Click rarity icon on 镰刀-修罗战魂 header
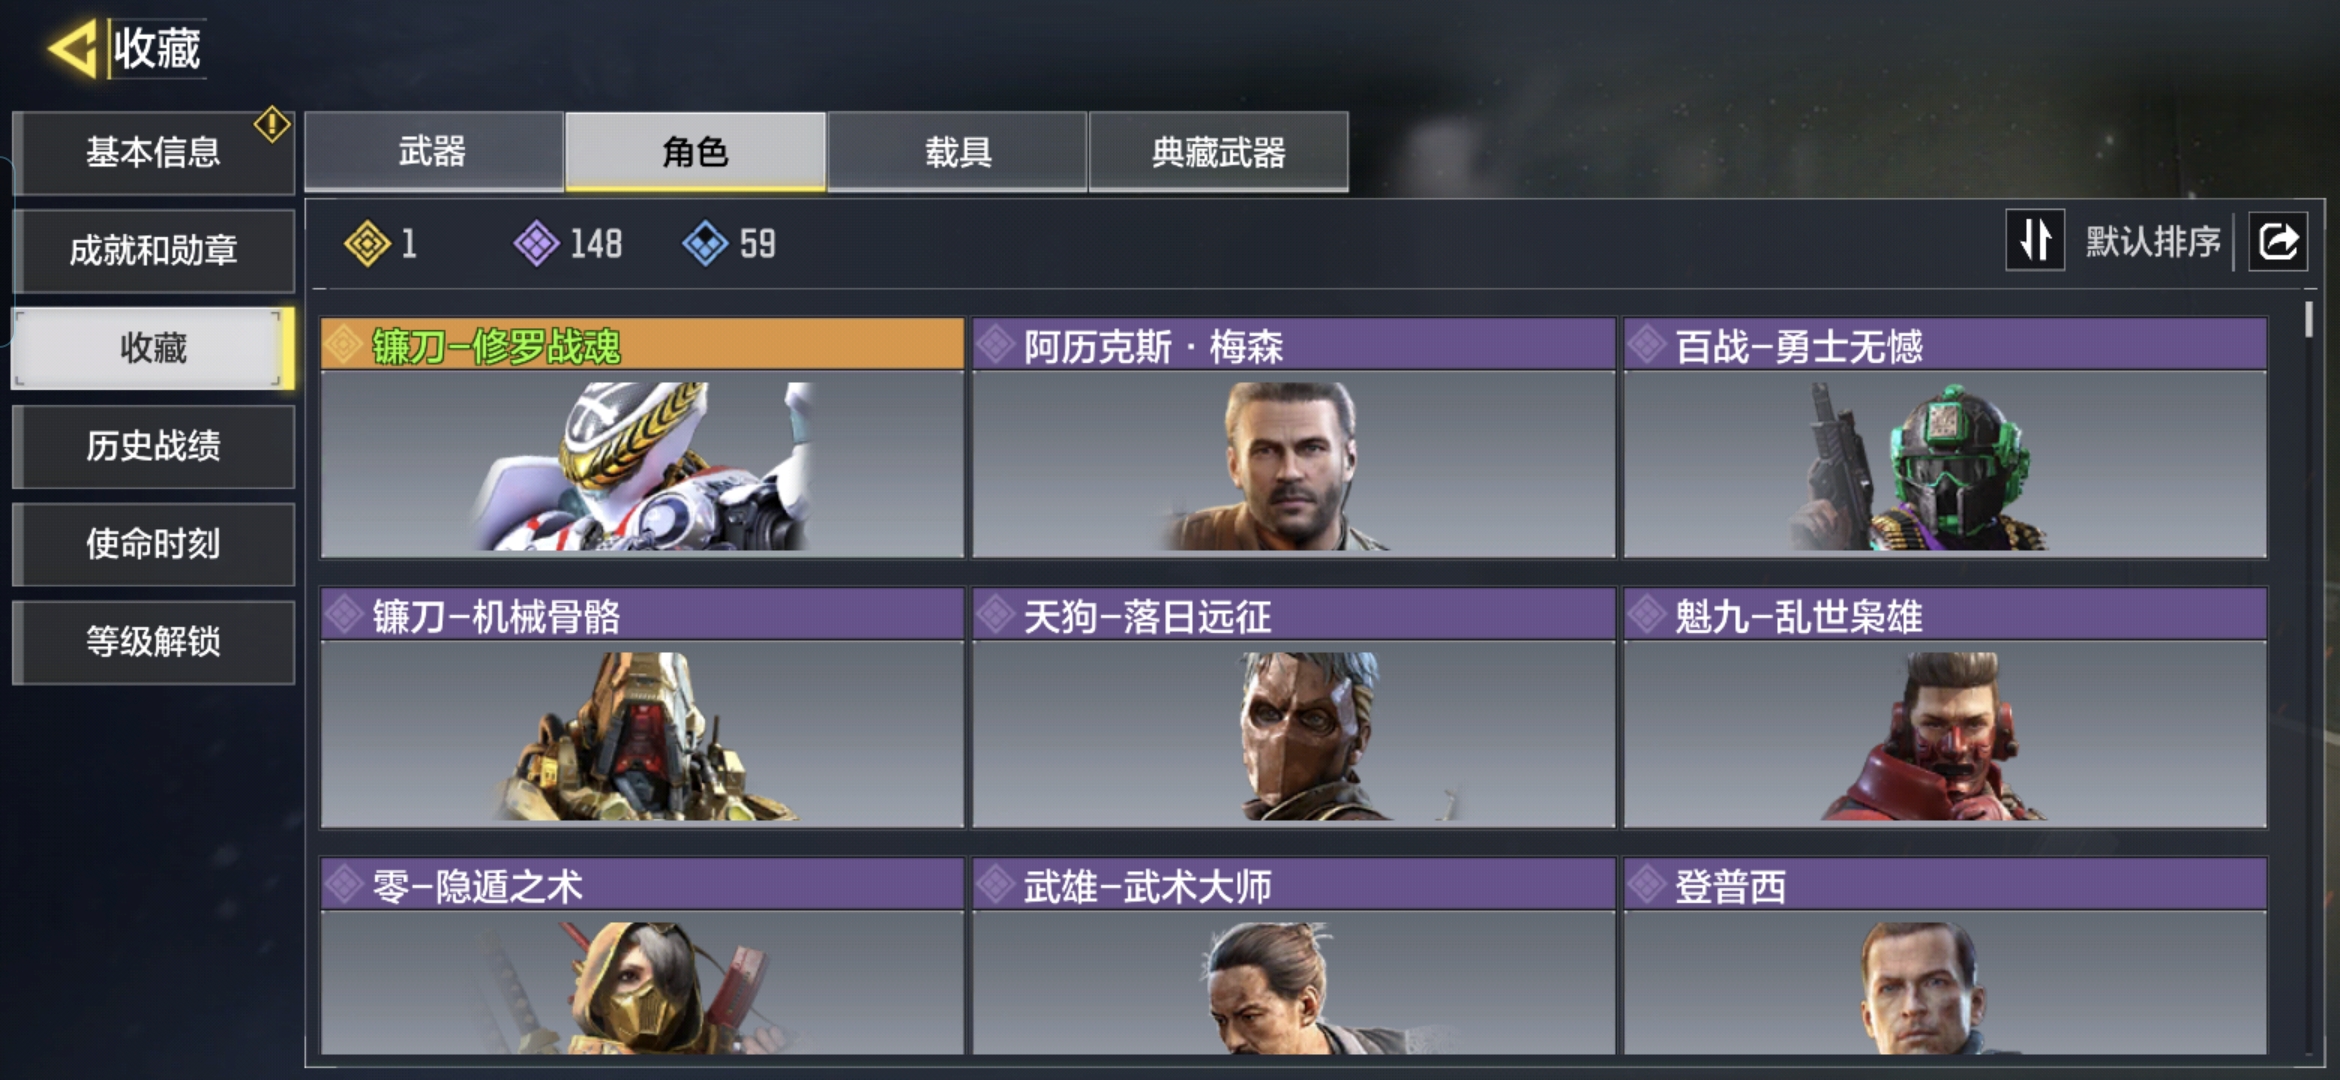 [x=343, y=345]
